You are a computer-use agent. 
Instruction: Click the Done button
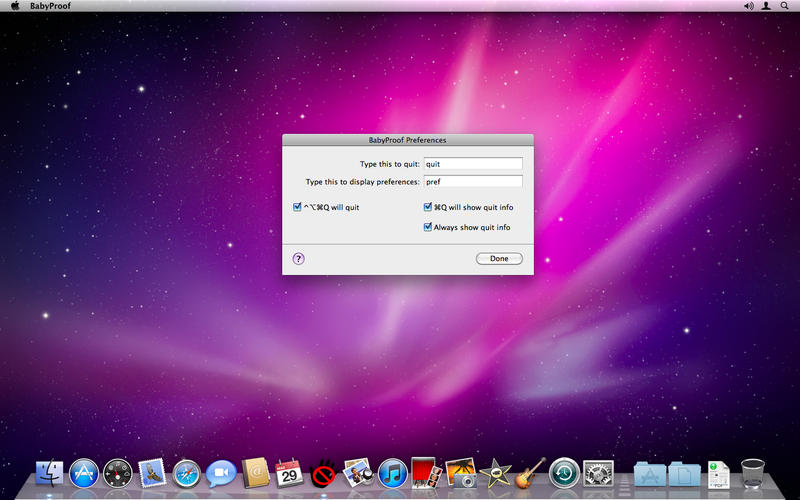click(x=499, y=259)
